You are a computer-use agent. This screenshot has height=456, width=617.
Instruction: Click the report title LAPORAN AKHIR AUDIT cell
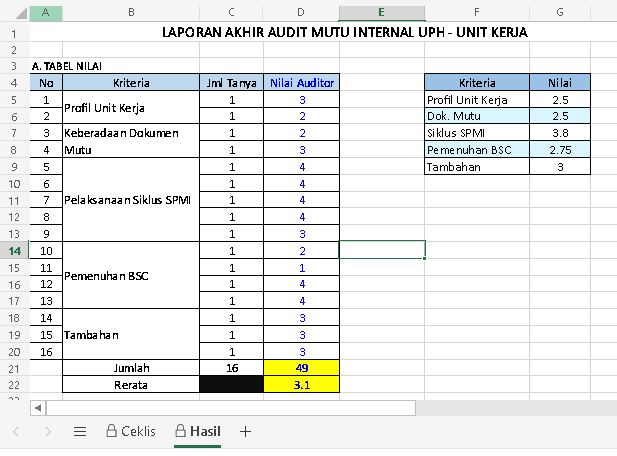point(345,32)
